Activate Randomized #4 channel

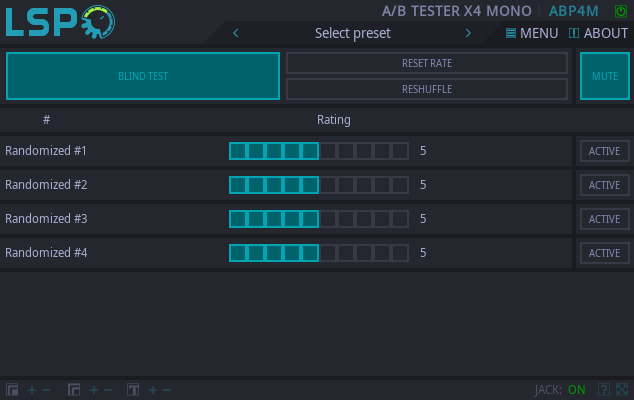[604, 253]
